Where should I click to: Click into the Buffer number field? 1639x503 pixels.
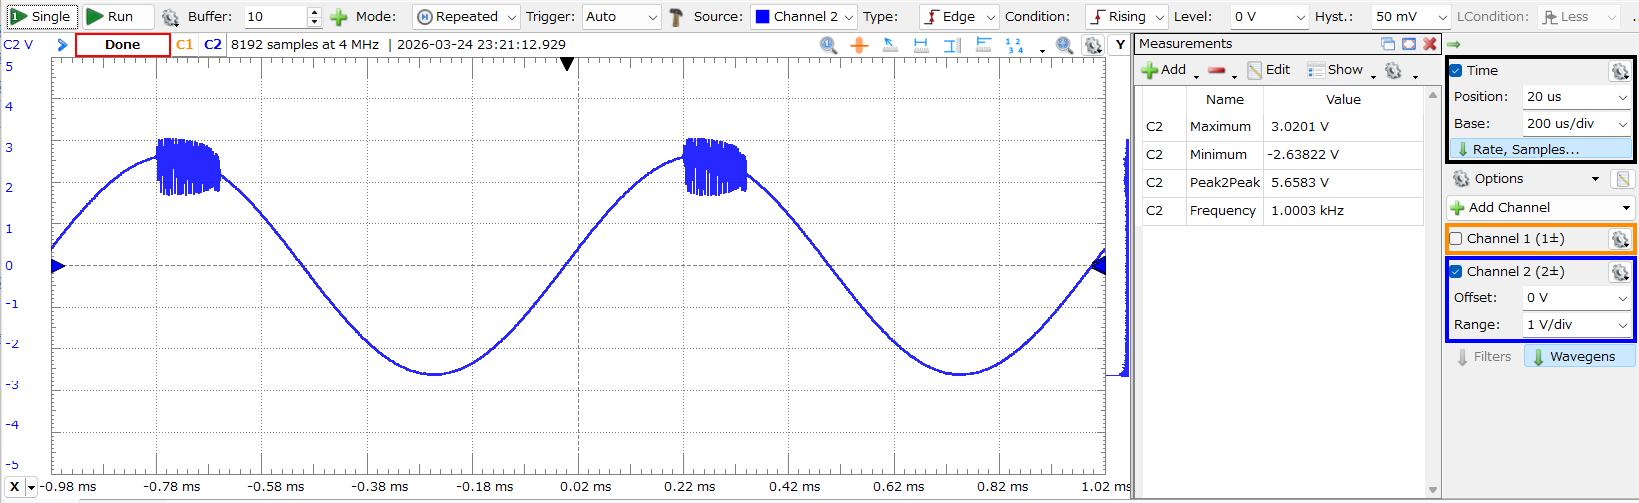(x=275, y=17)
